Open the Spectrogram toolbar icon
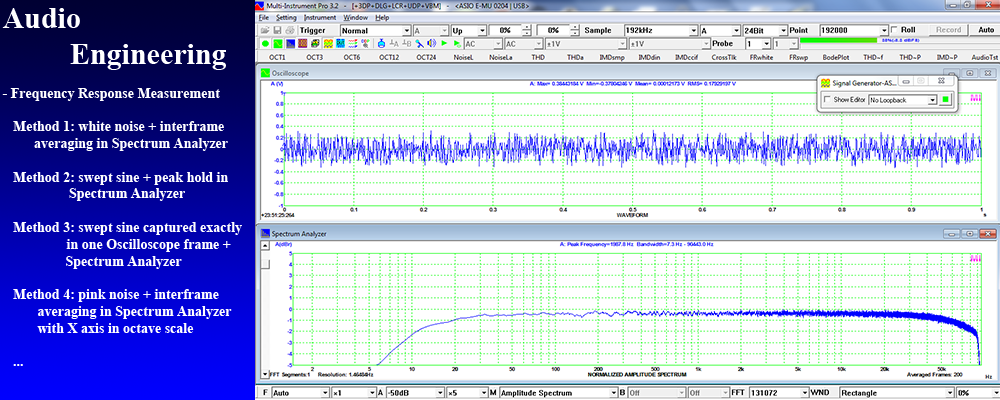 pos(302,43)
